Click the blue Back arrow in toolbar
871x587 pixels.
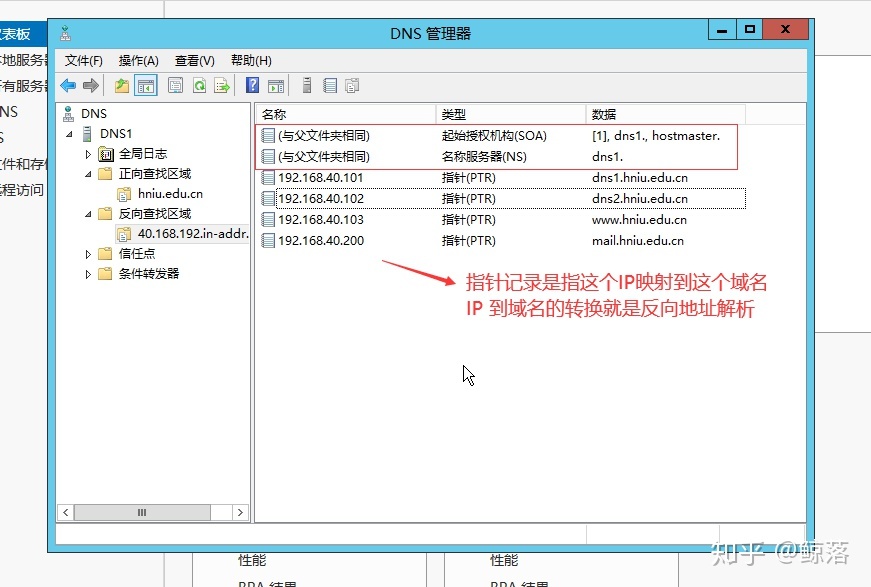click(x=68, y=86)
